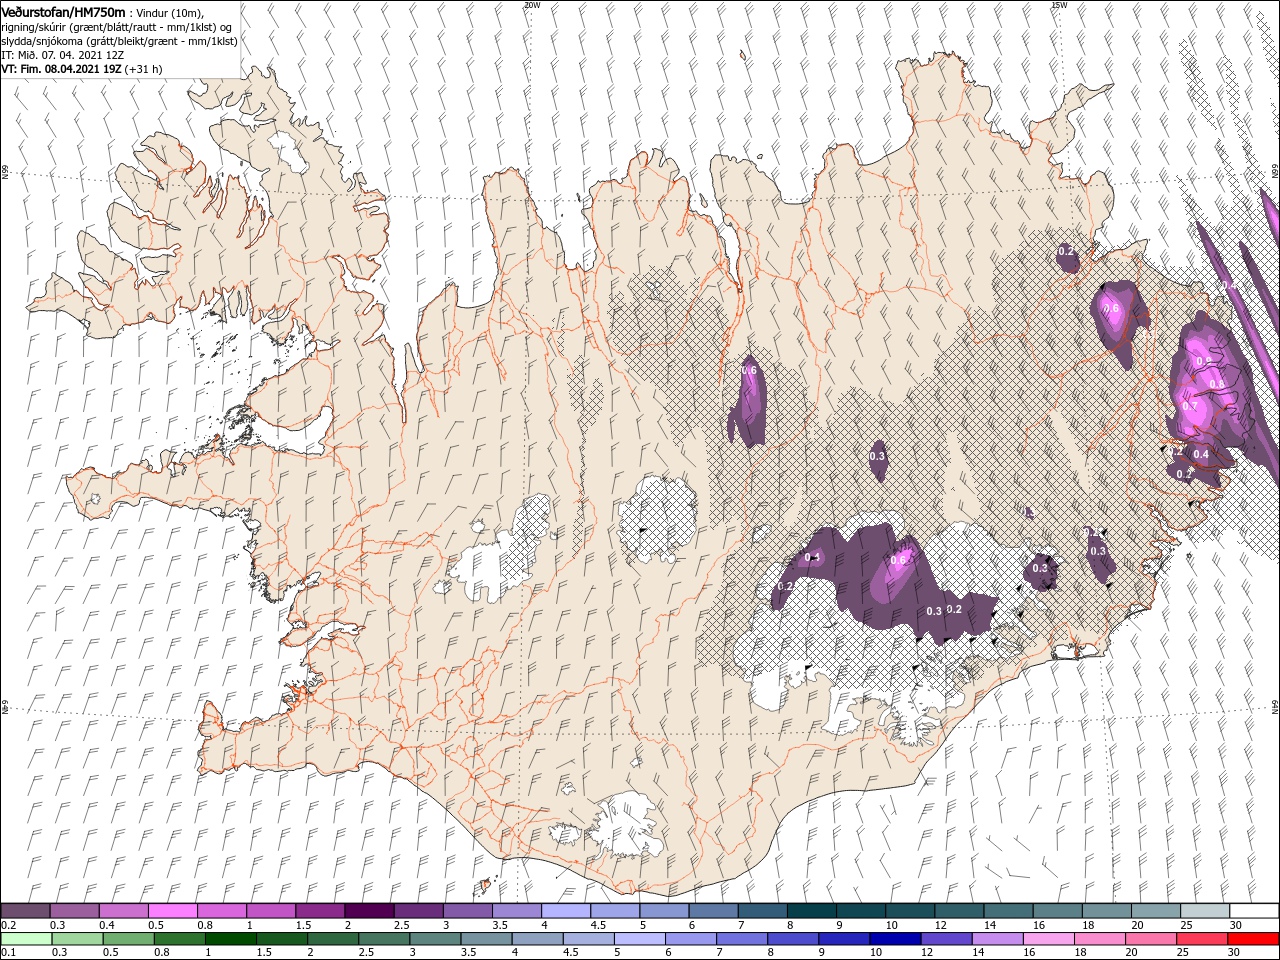Click the dark blue rain swatch starting at 10
The width and height of the screenshot is (1280, 960).
tap(893, 938)
